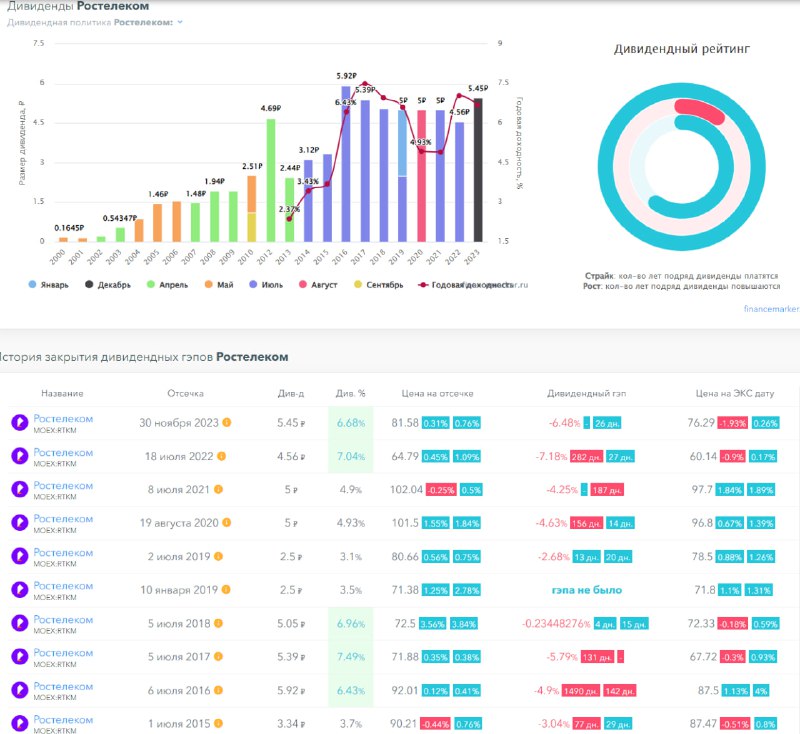Click the 282 дн. red gap badge

[586, 457]
